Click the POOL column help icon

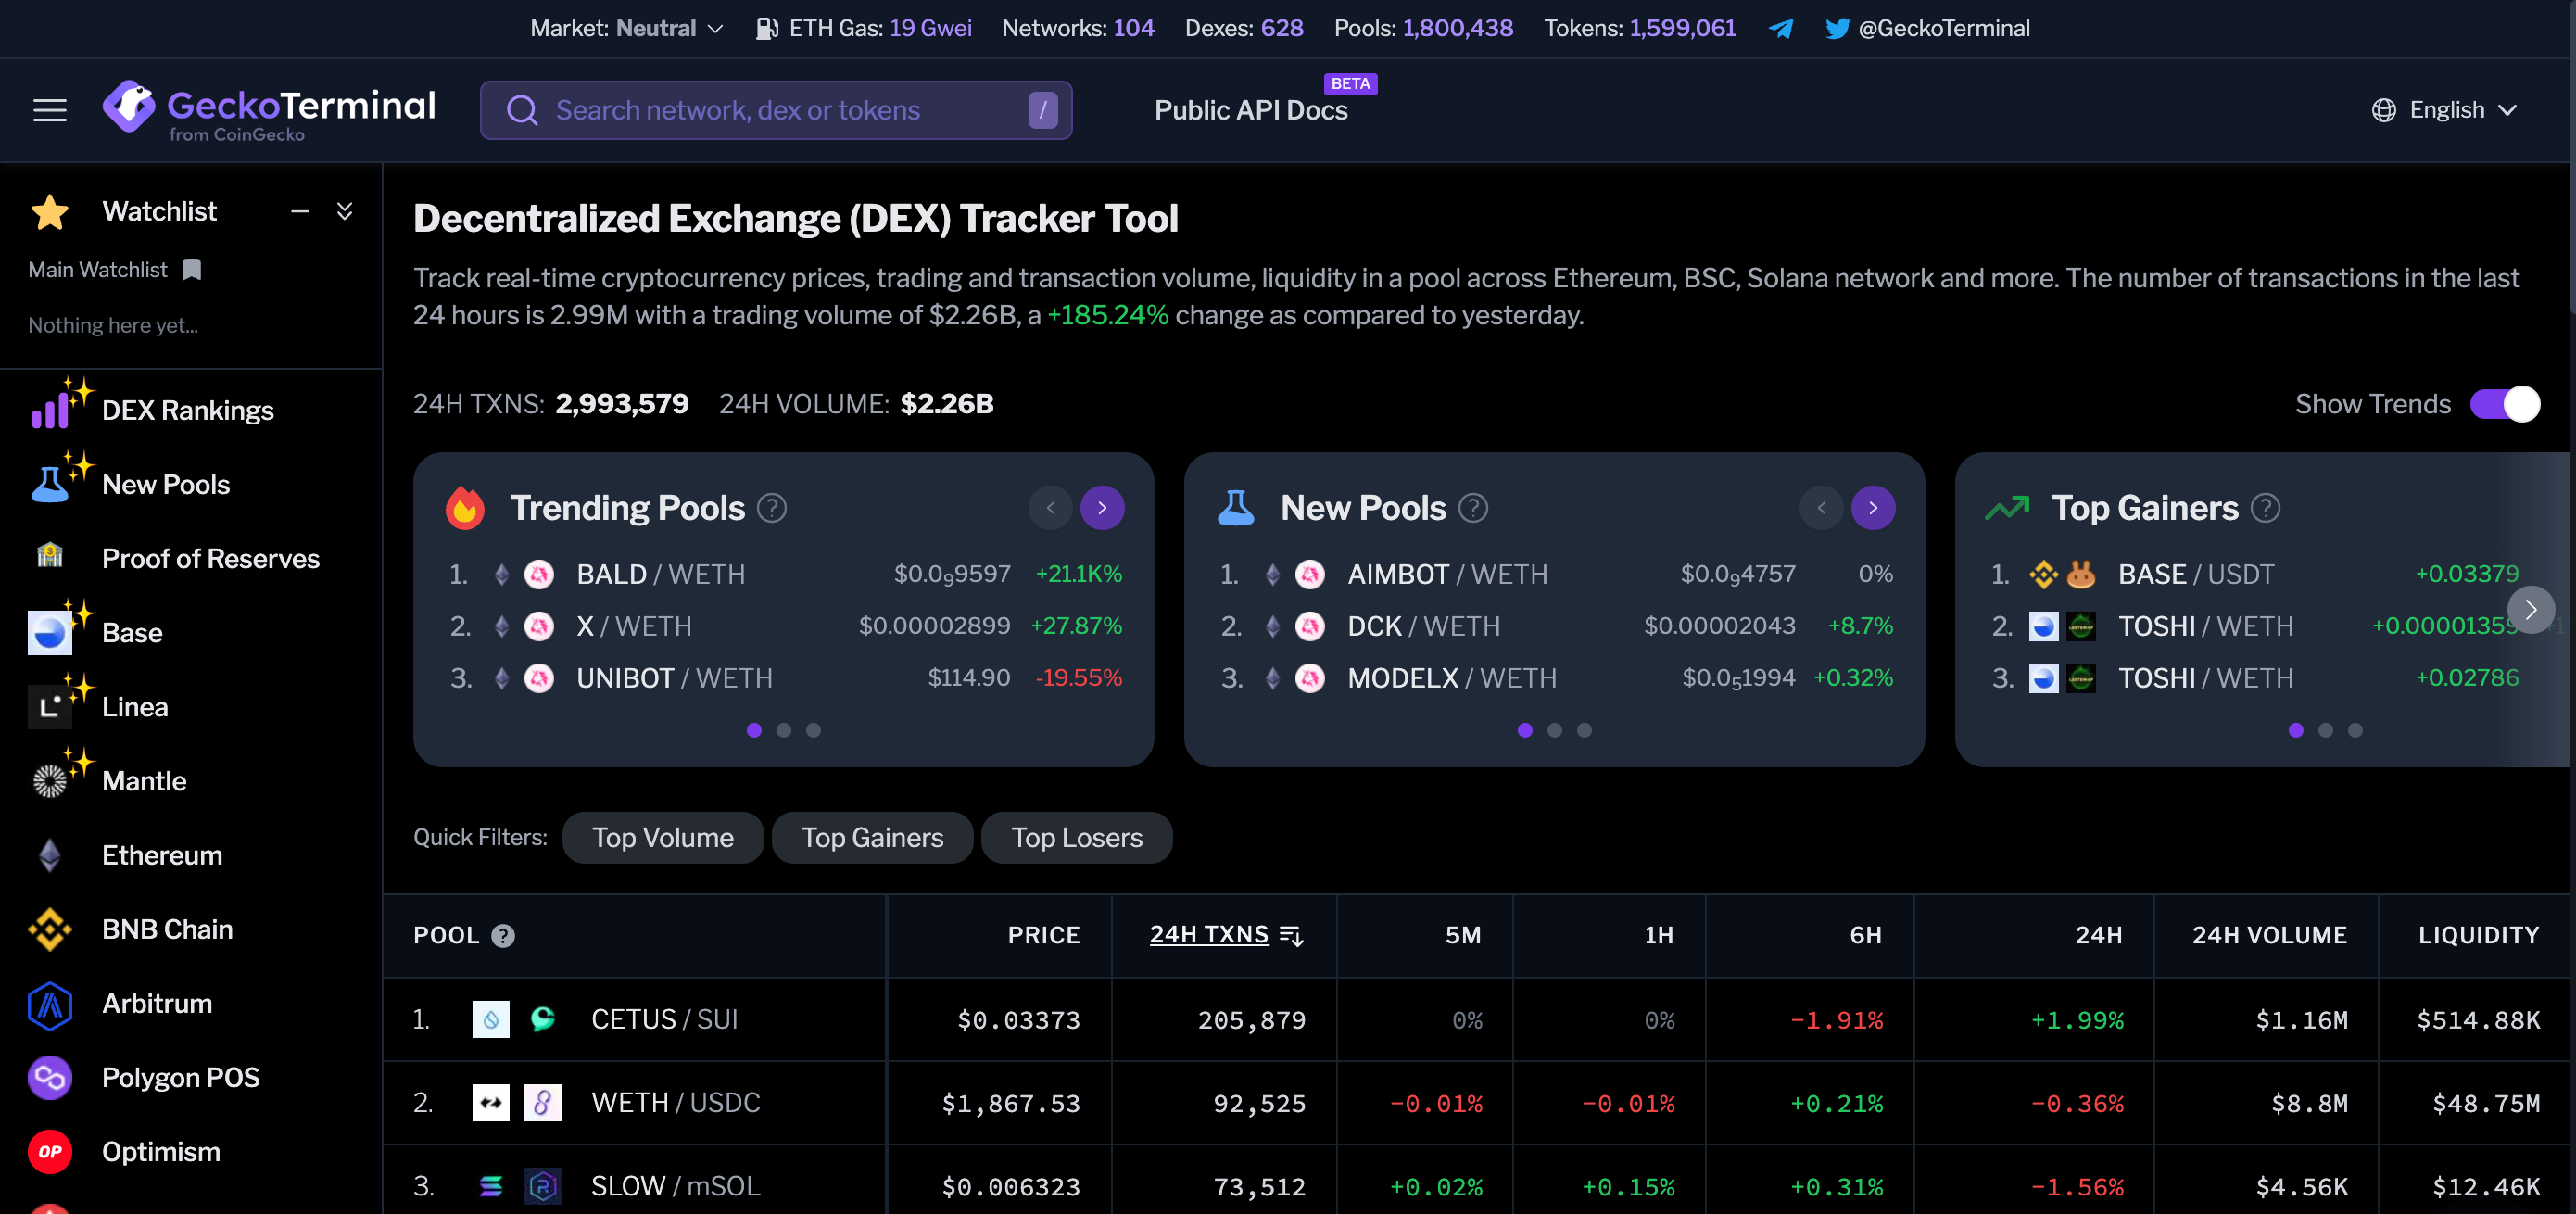[x=503, y=936]
